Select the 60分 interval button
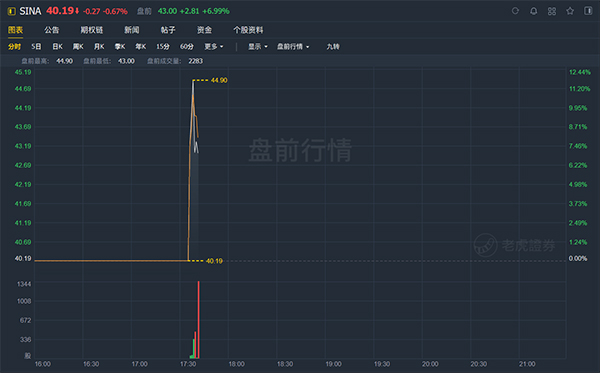 tap(187, 47)
